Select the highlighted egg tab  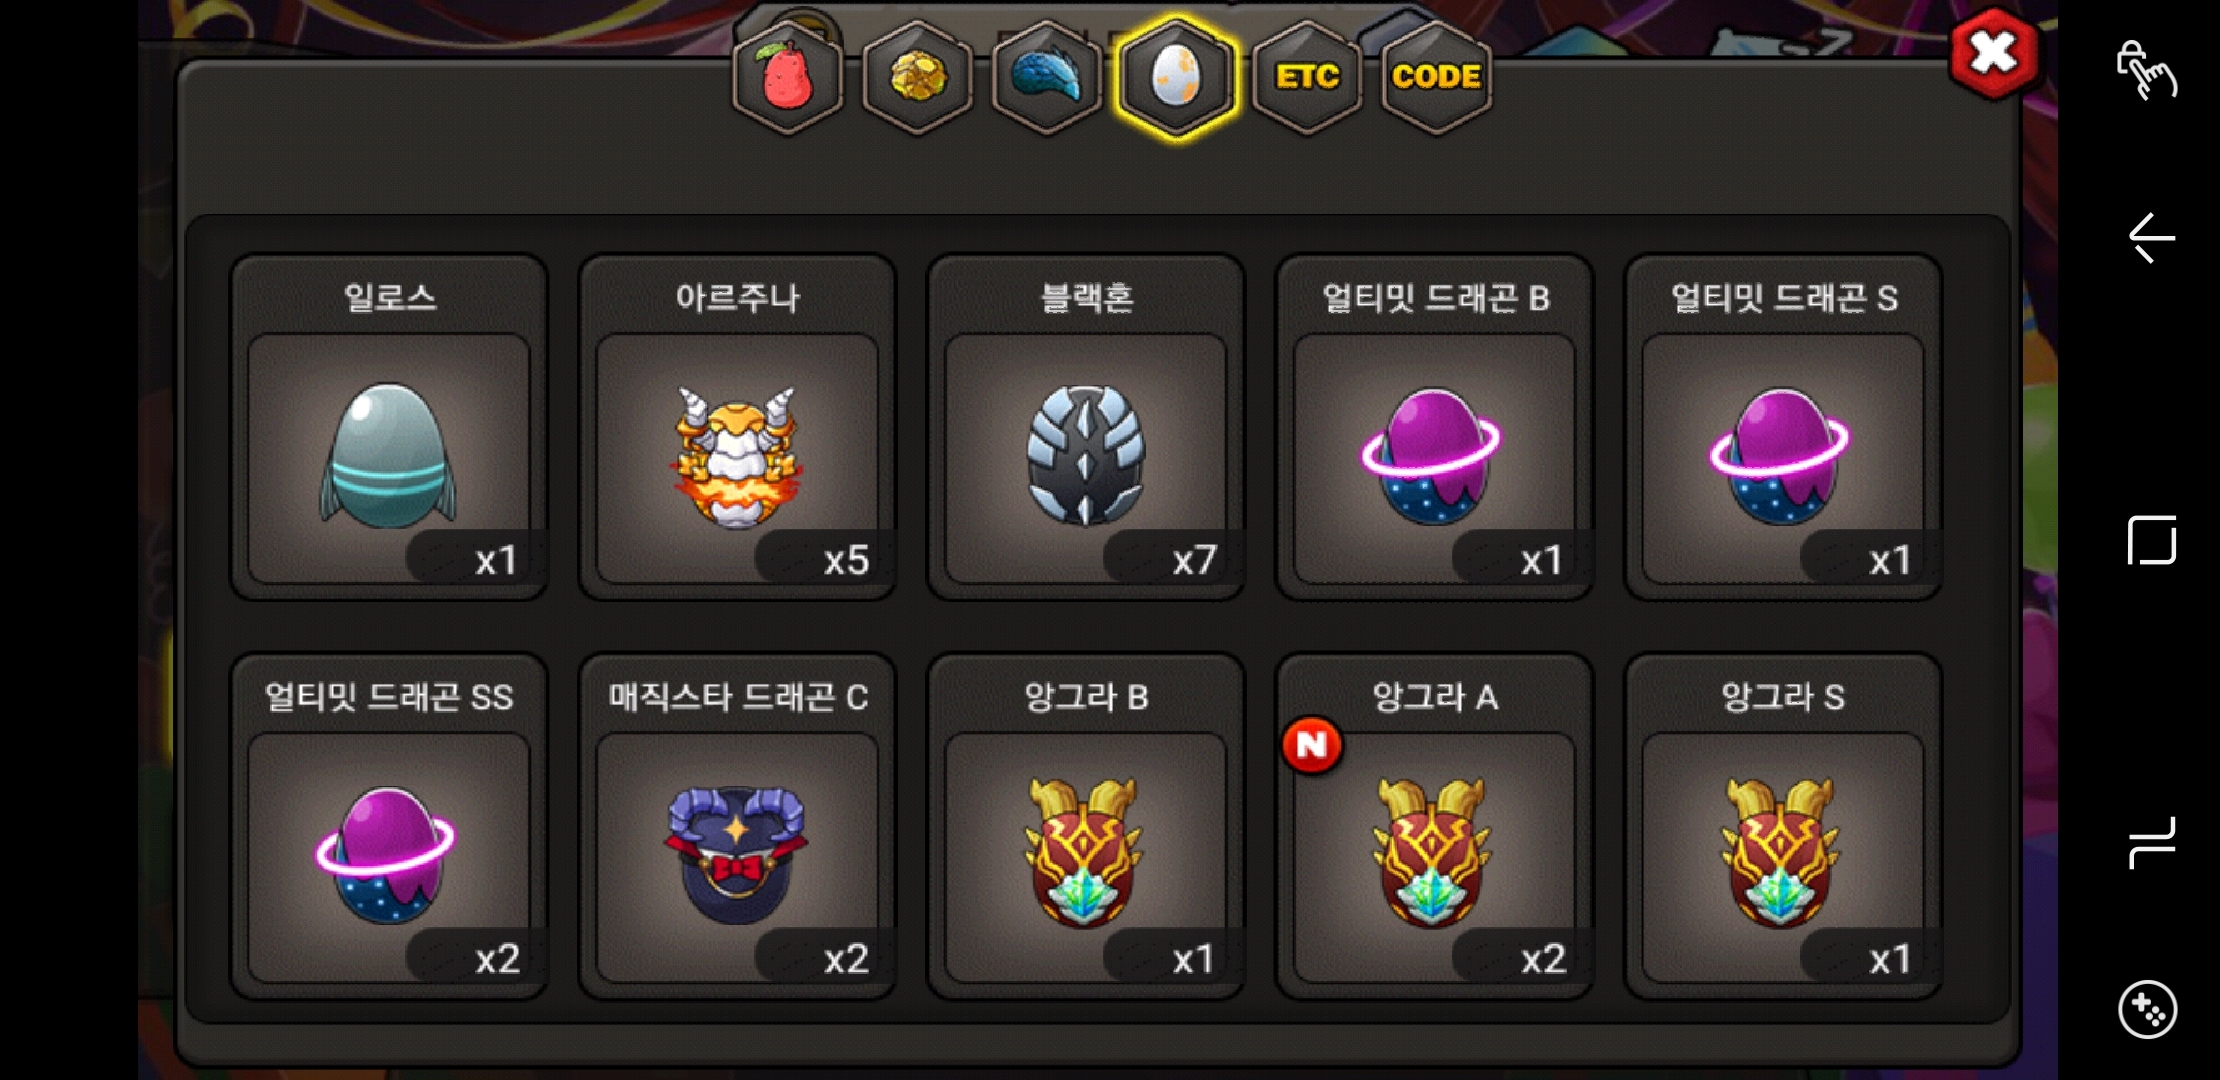(1176, 77)
